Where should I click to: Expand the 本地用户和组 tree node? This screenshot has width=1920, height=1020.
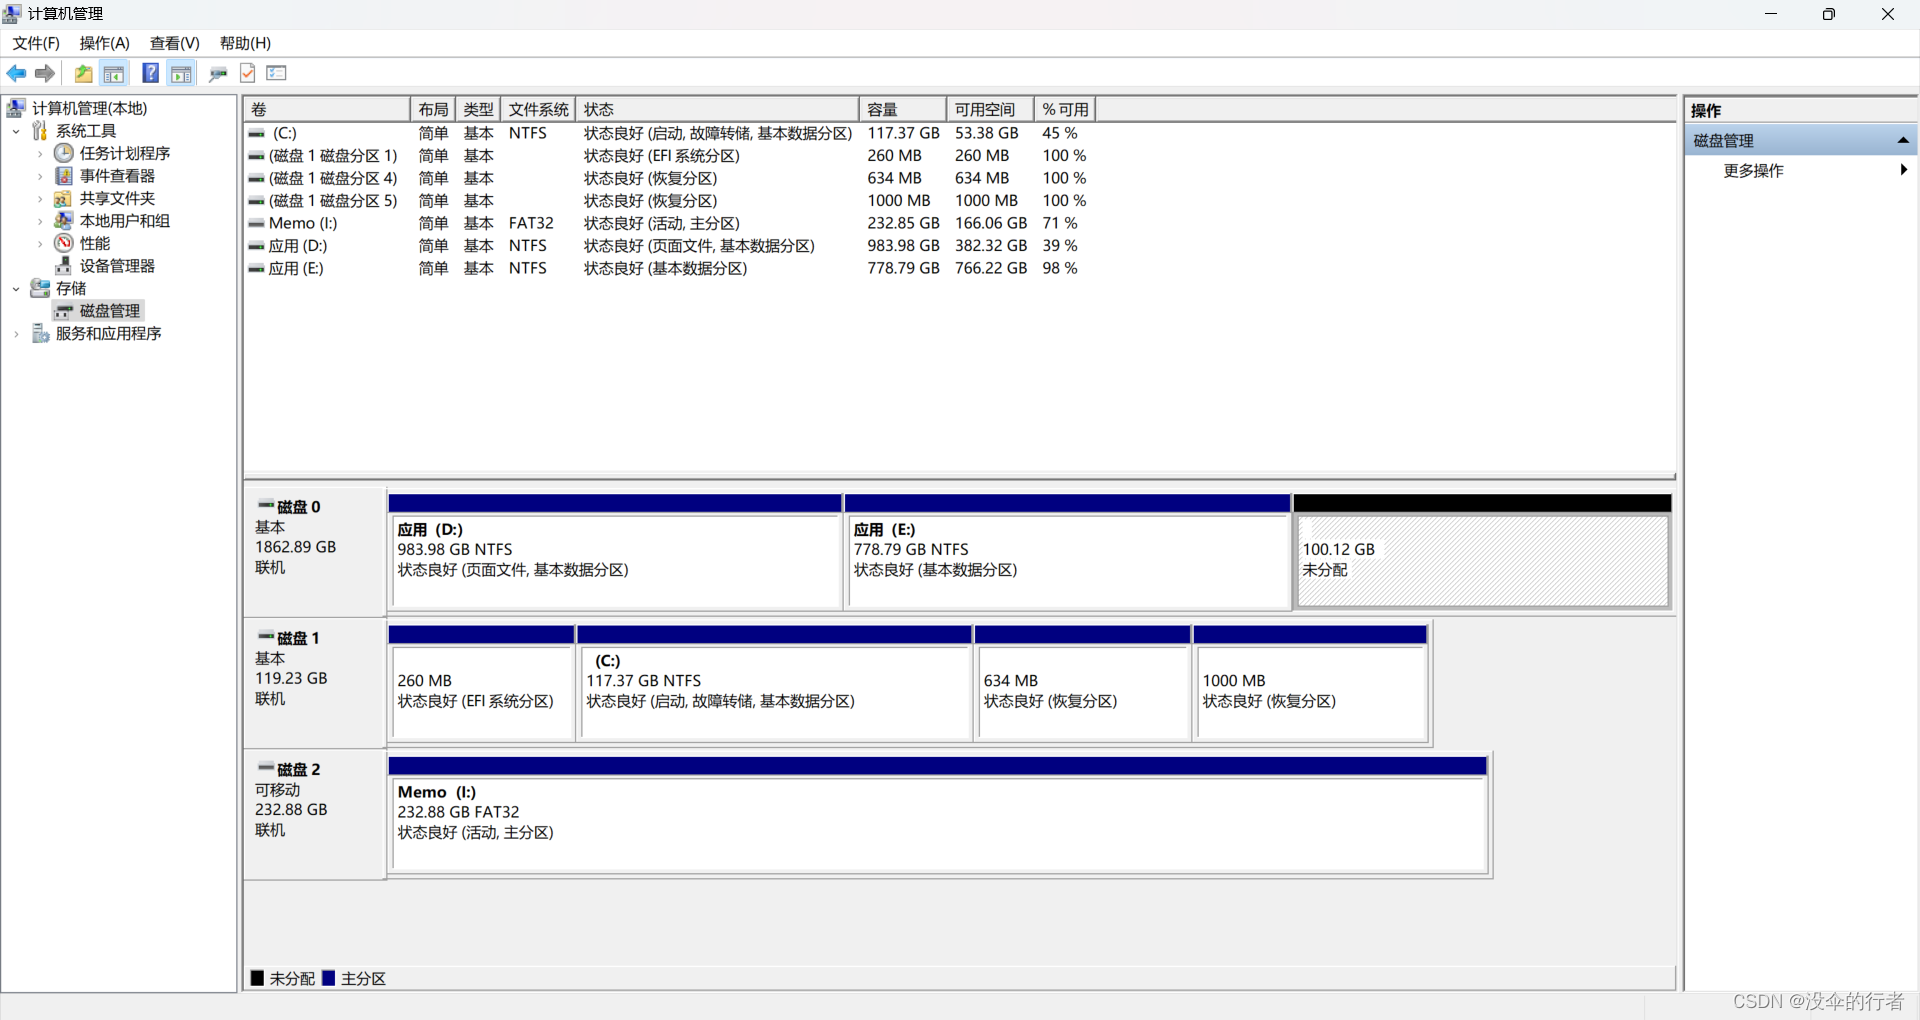click(40, 221)
